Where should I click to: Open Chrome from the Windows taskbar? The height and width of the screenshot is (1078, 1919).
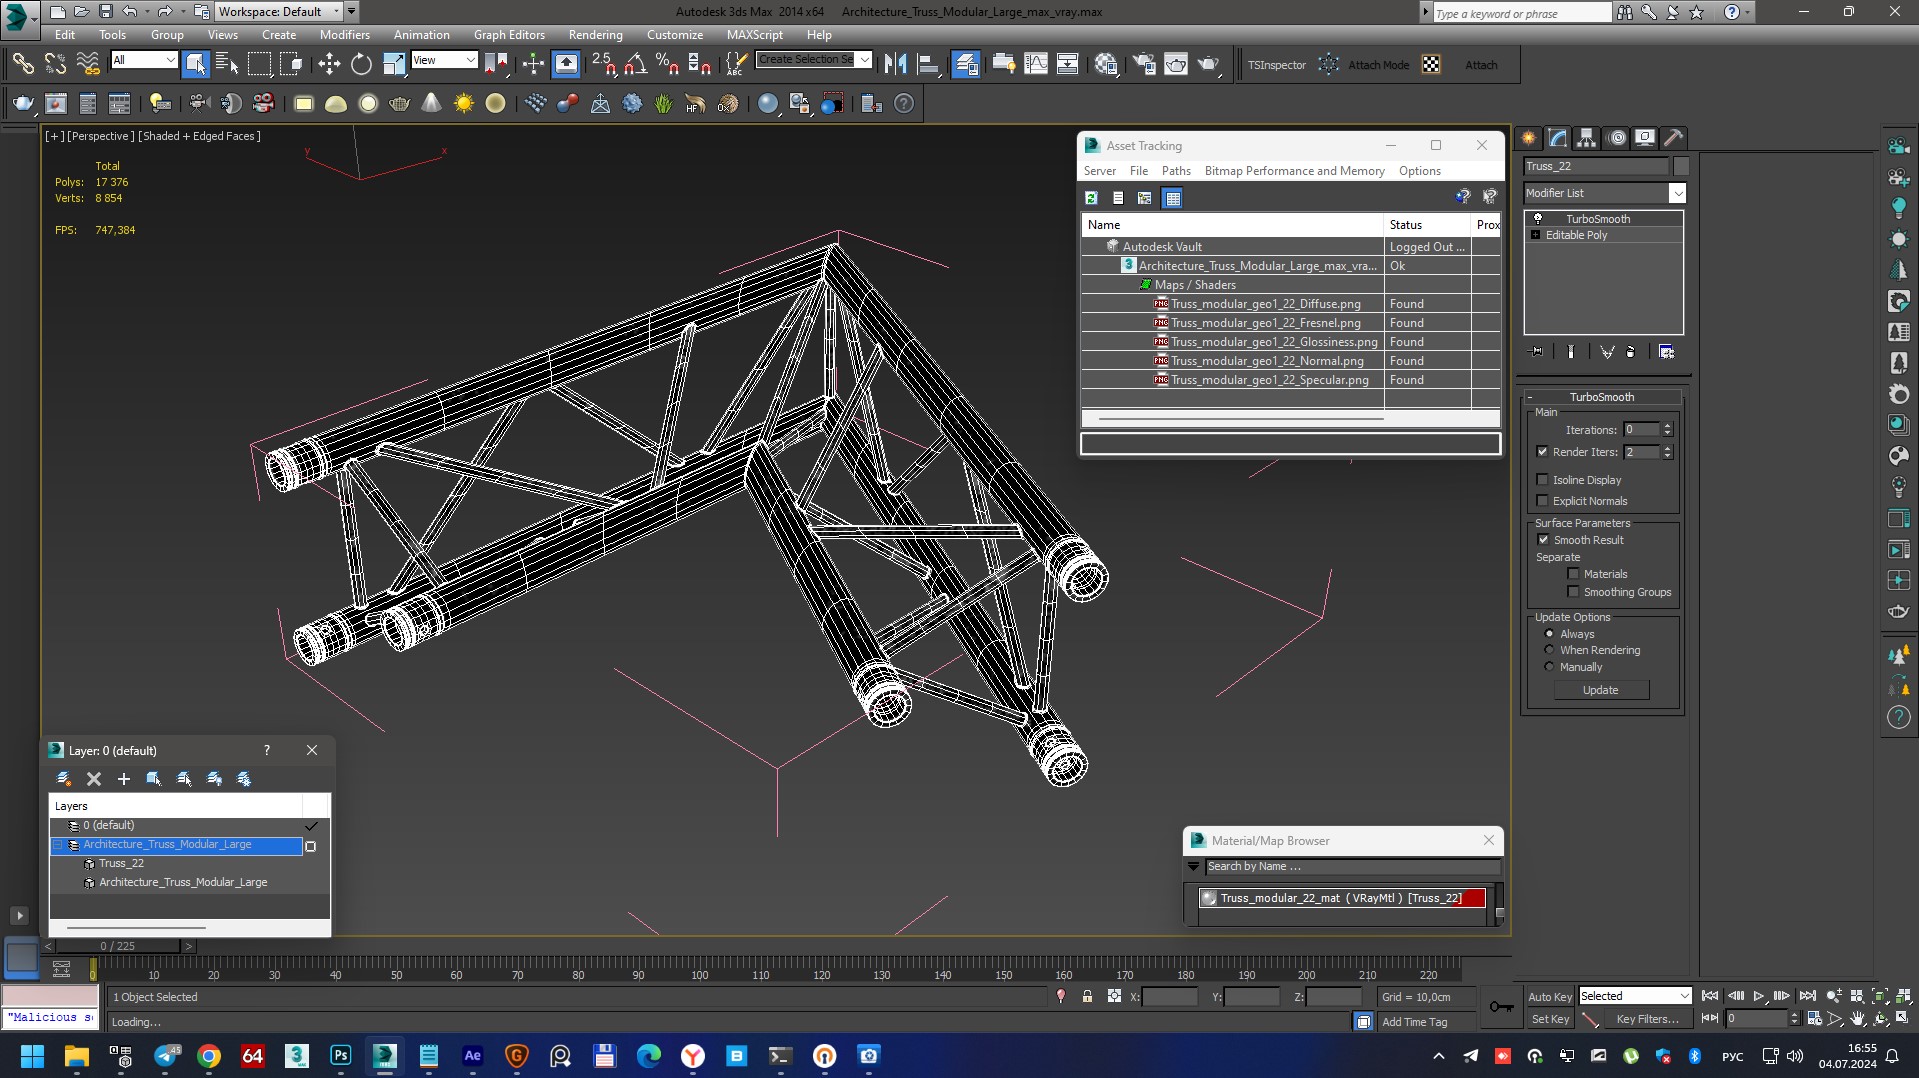tap(209, 1056)
